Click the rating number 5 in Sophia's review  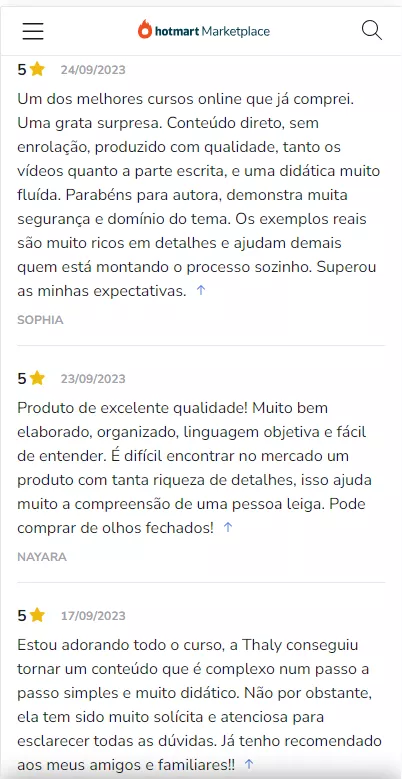[x=22, y=70]
